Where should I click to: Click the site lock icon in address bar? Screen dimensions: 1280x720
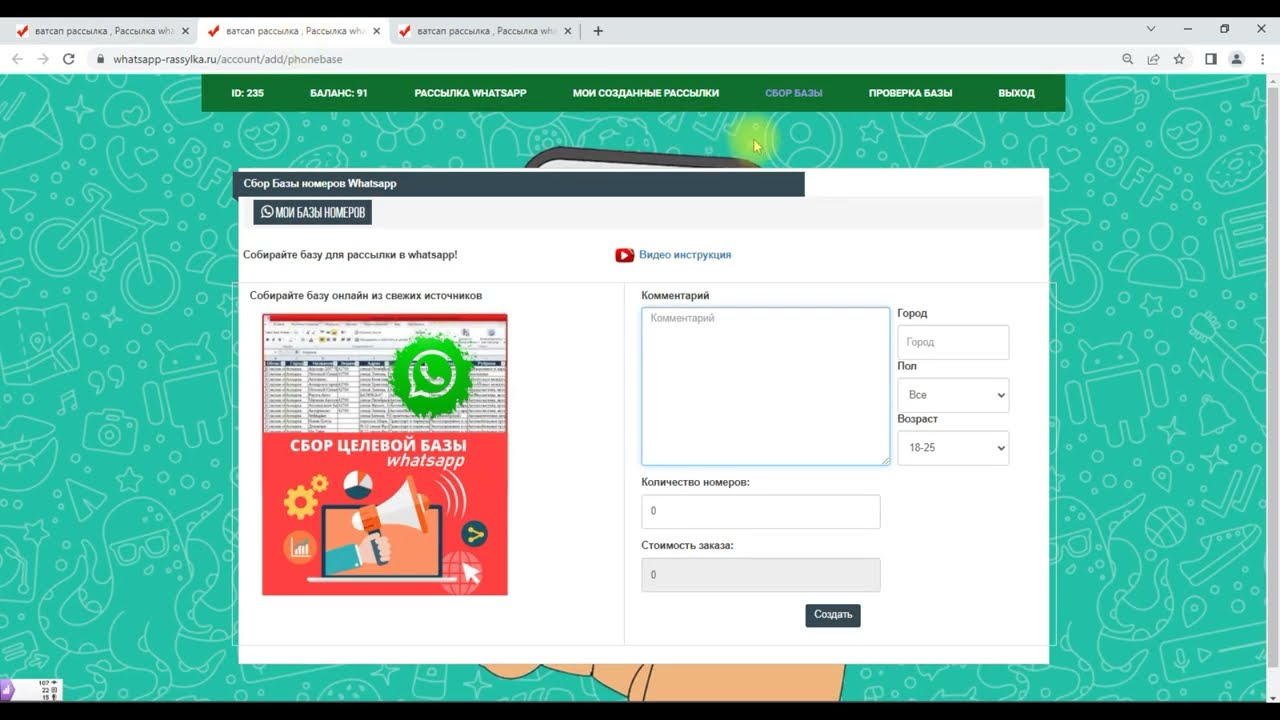tap(100, 59)
